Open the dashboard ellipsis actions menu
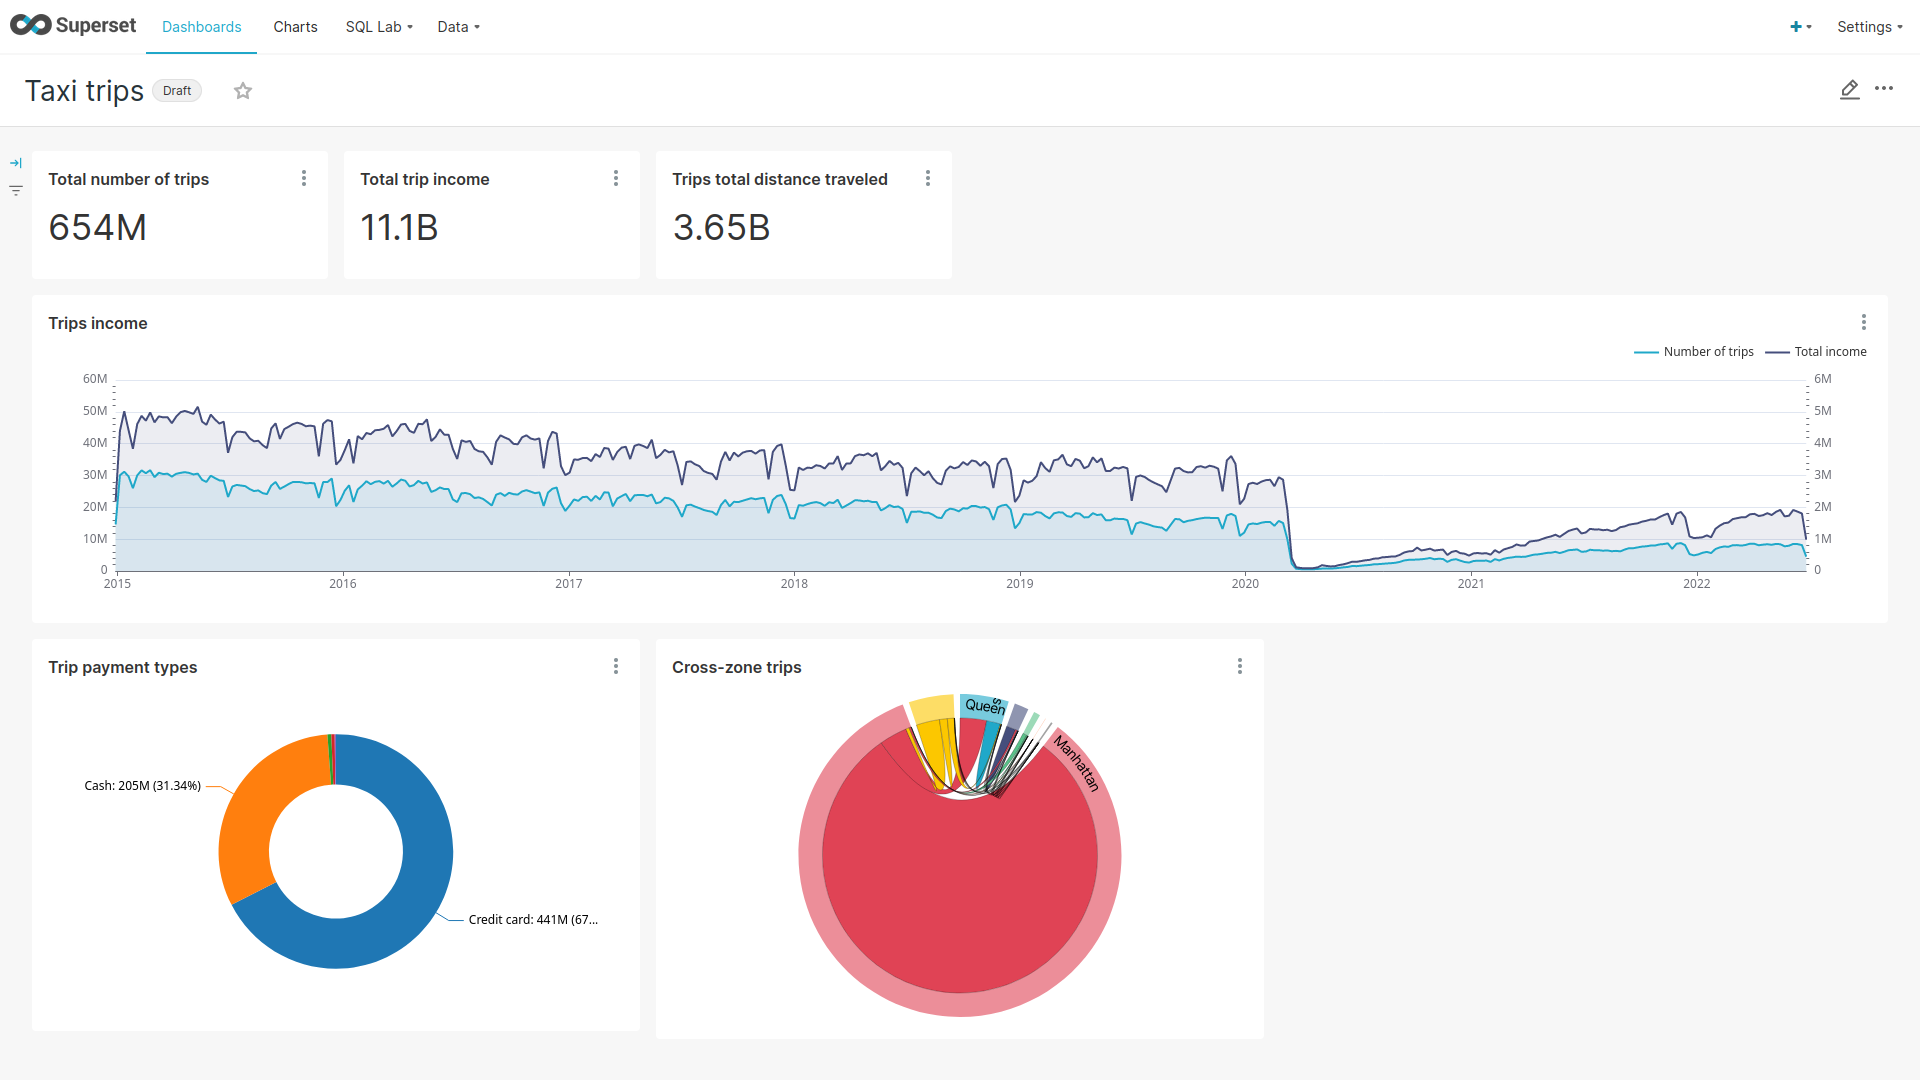The image size is (1920, 1080). [1884, 89]
